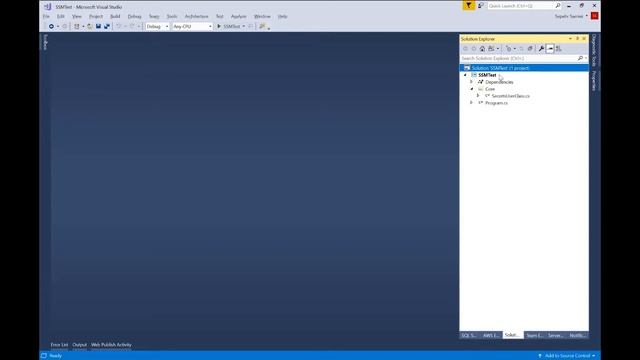This screenshot has width=640, height=360.
Task: Open the Build menu
Action: 115,16
